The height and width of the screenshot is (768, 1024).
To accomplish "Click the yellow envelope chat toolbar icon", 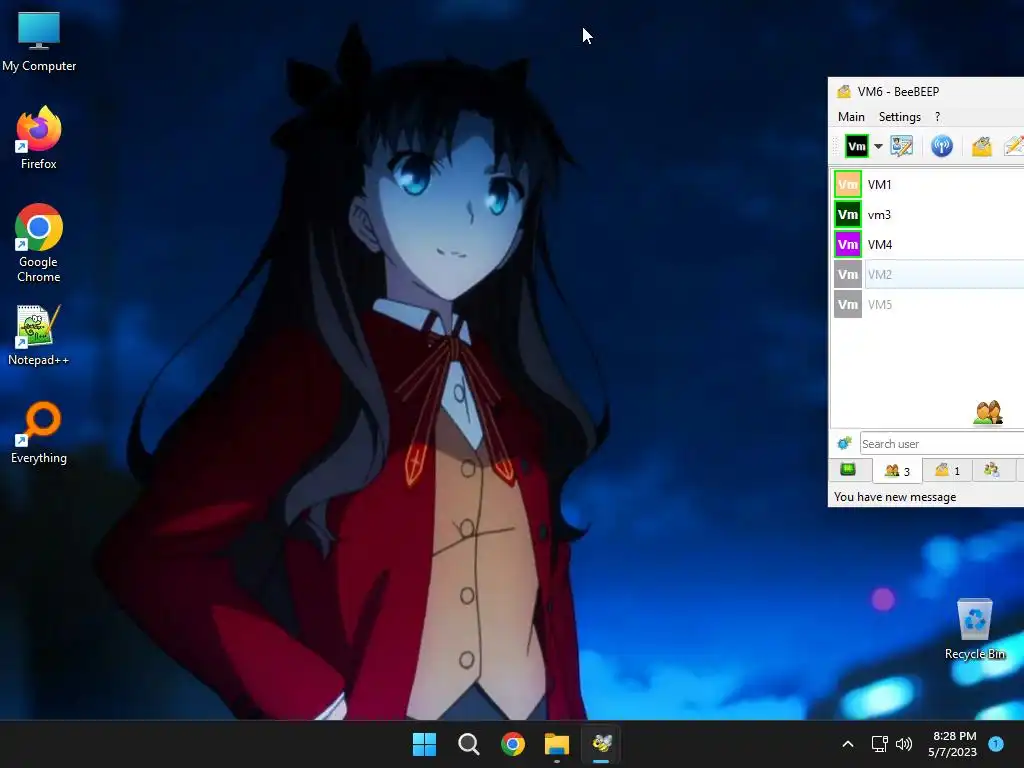I will click(x=981, y=146).
